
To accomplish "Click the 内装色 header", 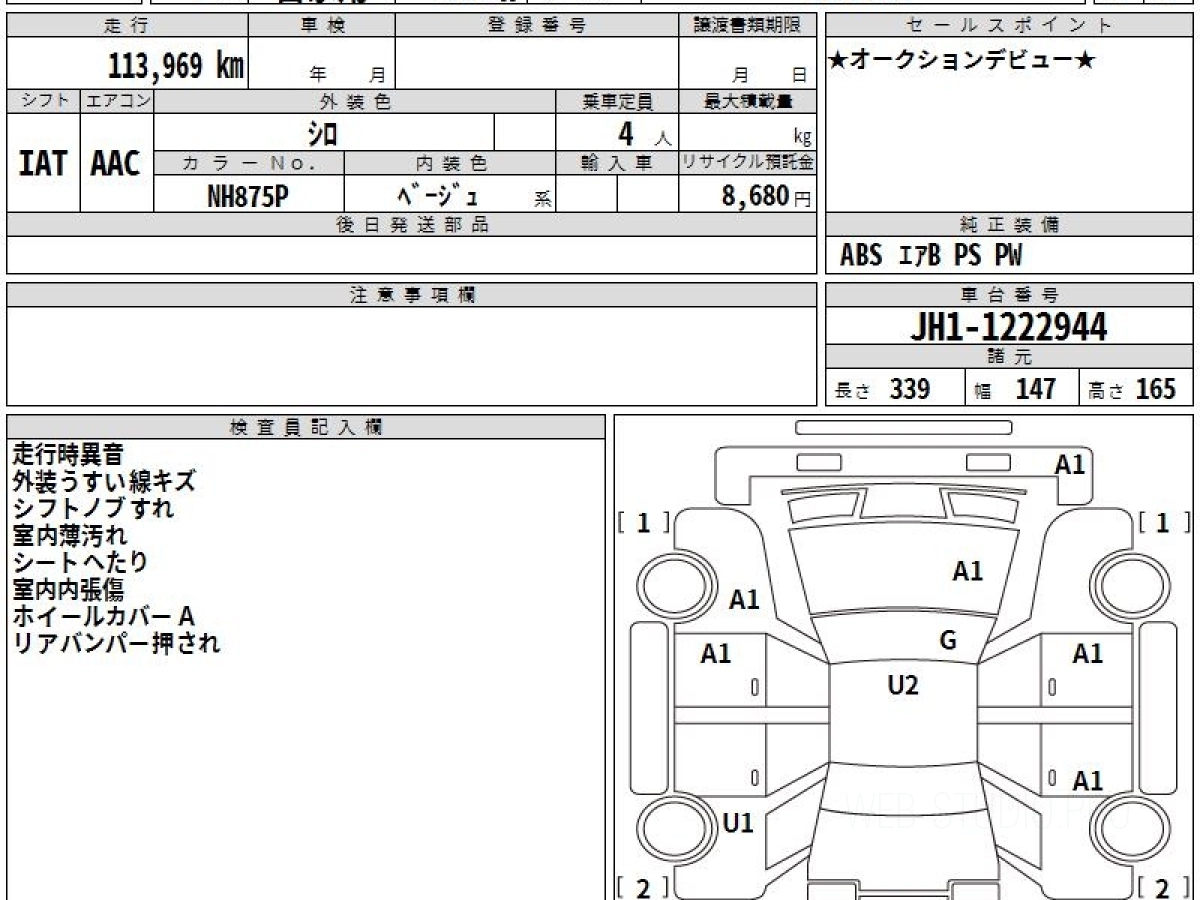I will coord(450,163).
